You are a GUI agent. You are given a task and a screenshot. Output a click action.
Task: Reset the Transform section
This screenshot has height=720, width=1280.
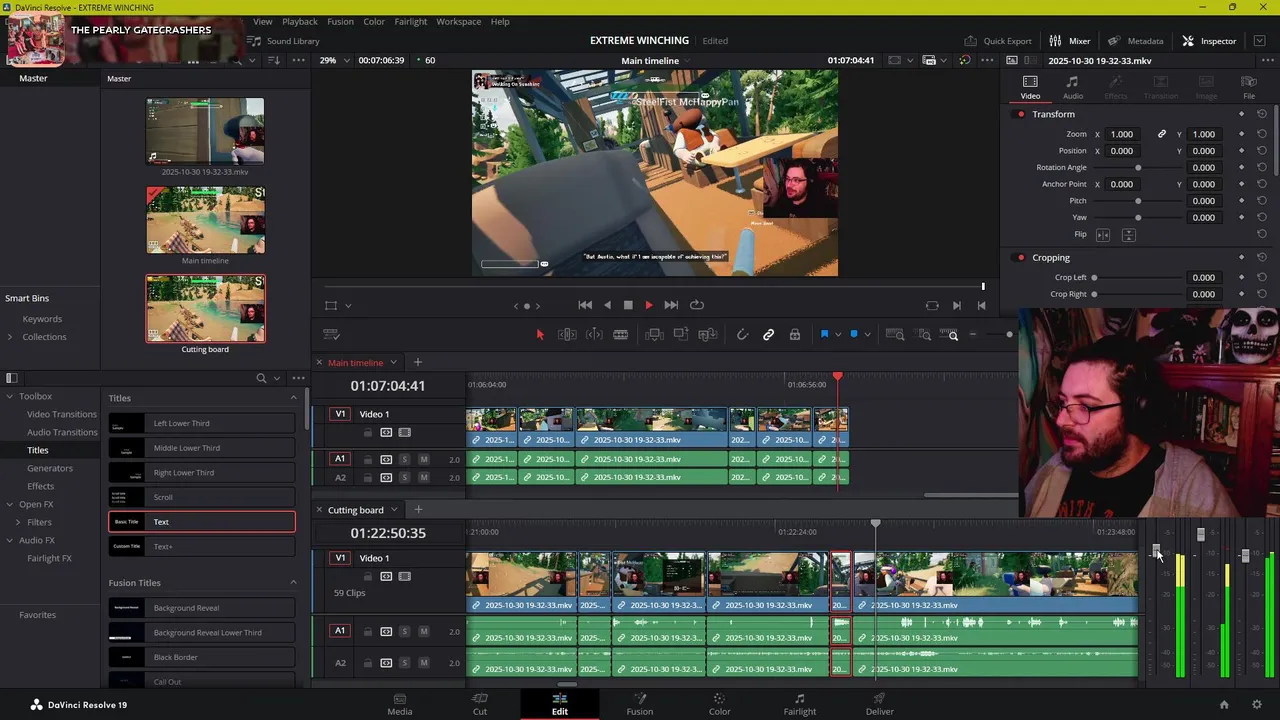1261,114
